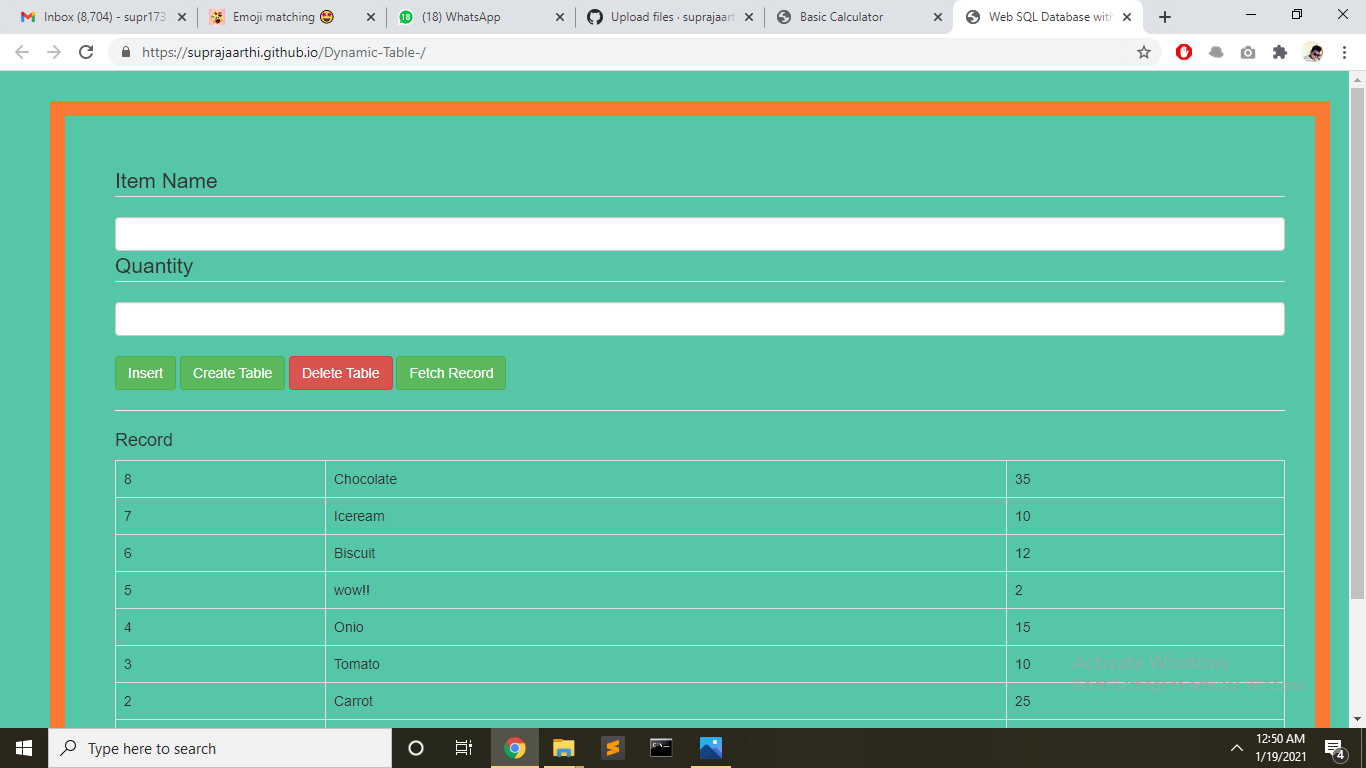Screen dimensions: 1366x768
Task: Click the taskbar clock showing 12:50 AM
Action: tap(1280, 748)
